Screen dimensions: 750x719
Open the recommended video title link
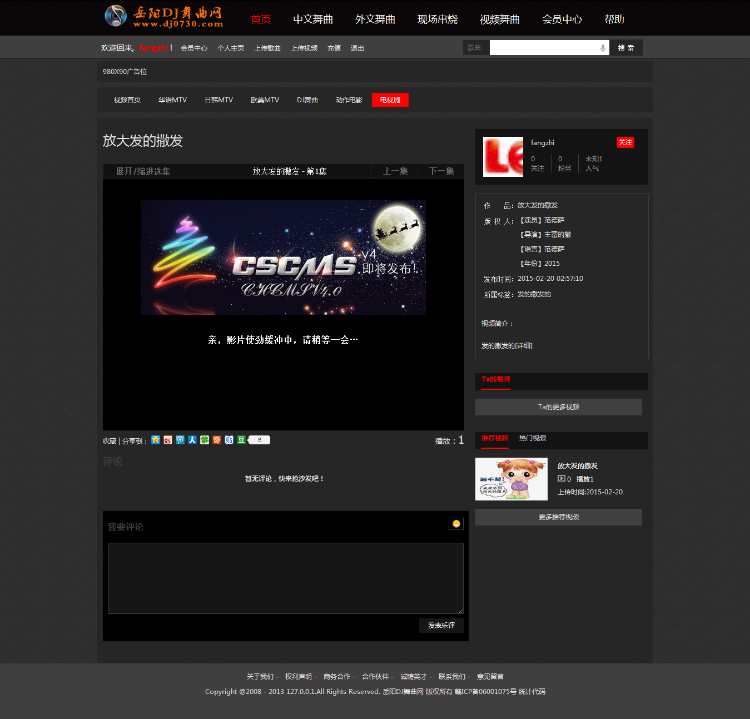tap(577, 466)
